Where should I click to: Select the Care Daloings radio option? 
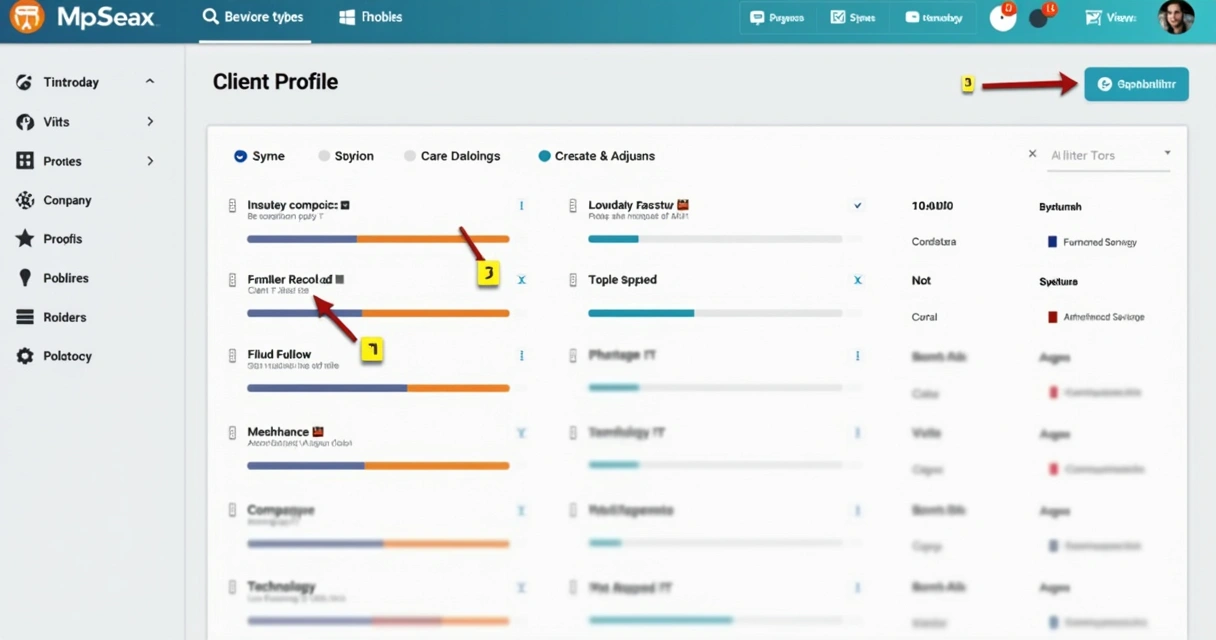[x=410, y=156]
